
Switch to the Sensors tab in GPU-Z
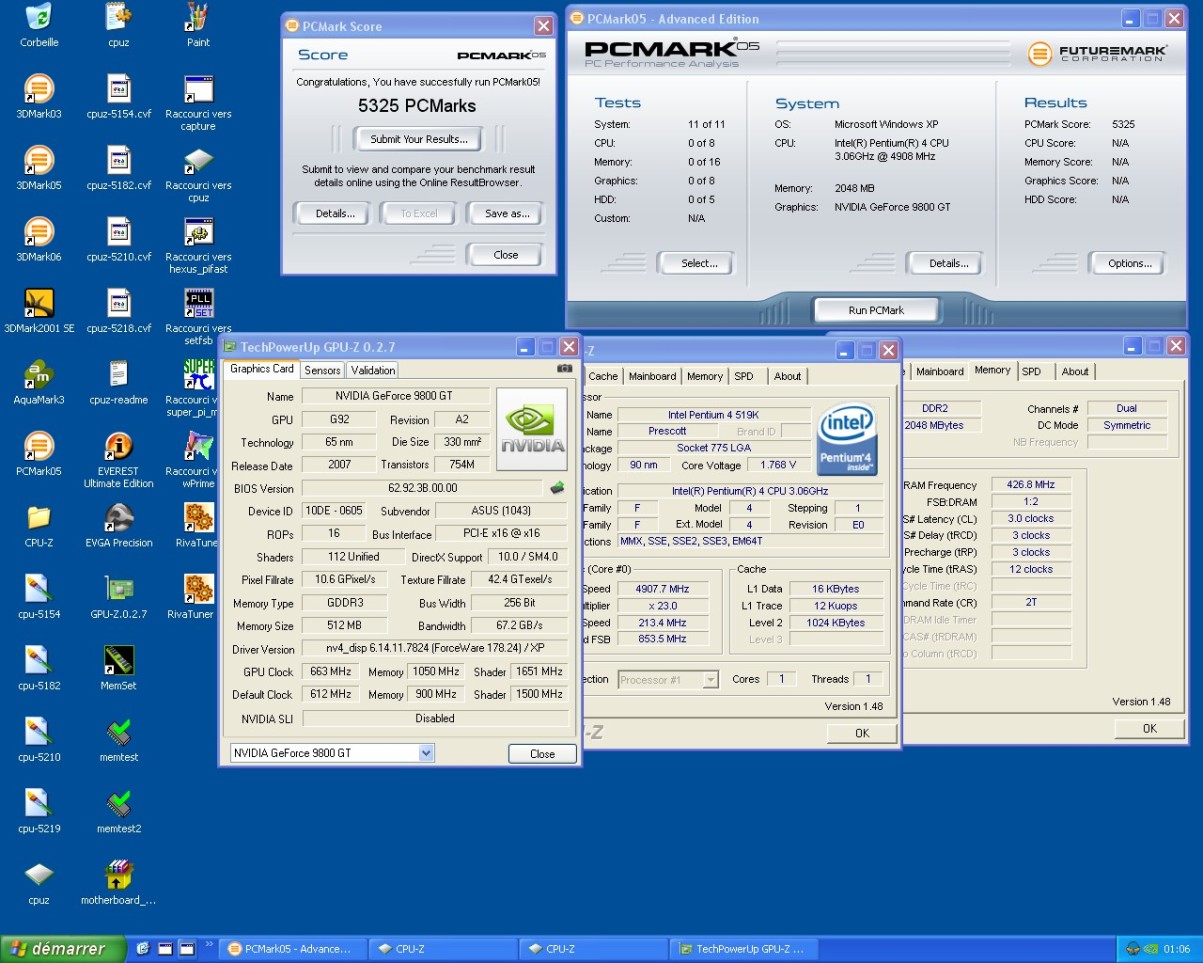click(322, 370)
